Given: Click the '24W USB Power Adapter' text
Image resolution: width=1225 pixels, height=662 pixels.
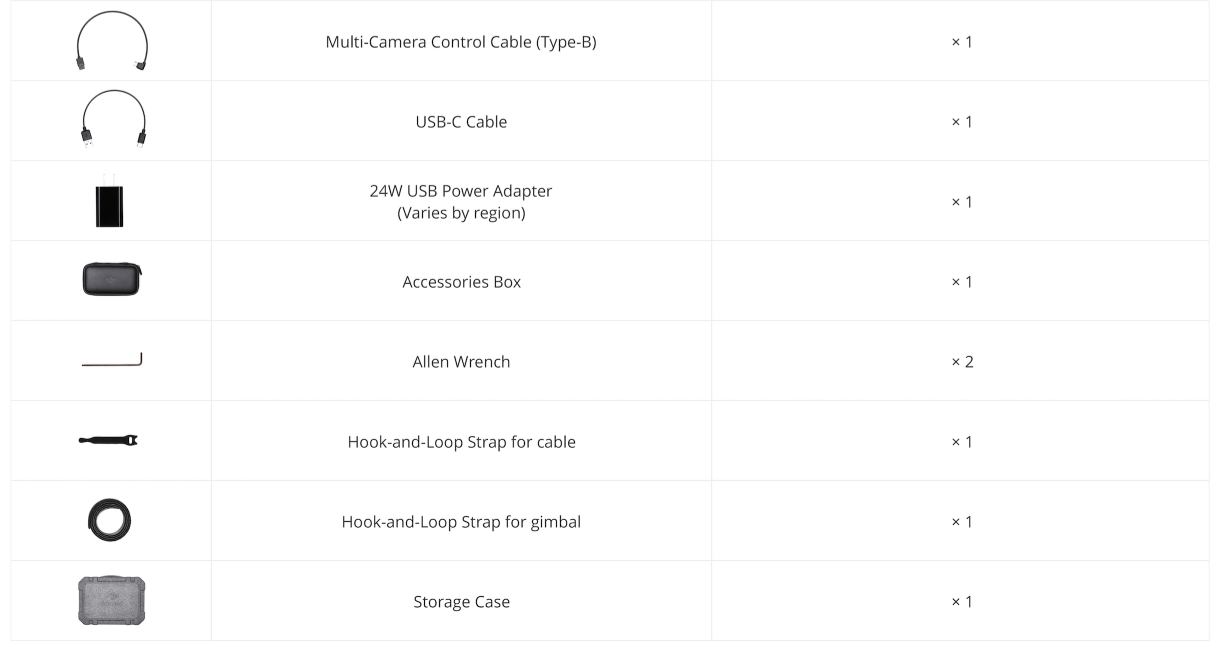Looking at the screenshot, I should tap(461, 191).
